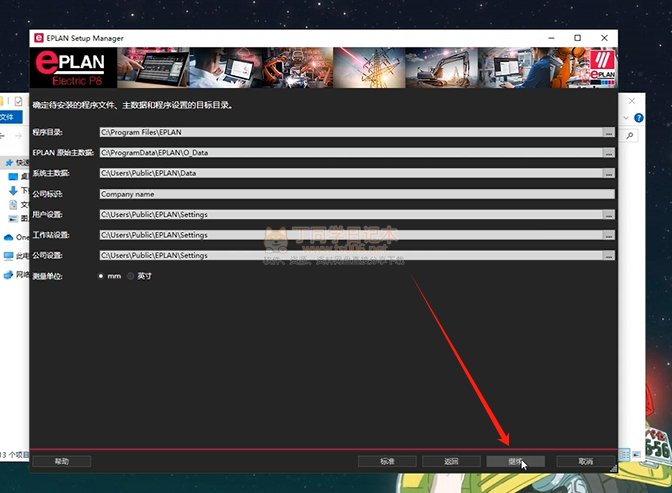Screen dimensions: 672x493
Task: Click the 程序目录 path field C:\Program Files\EPLAN
Action: tap(351, 132)
